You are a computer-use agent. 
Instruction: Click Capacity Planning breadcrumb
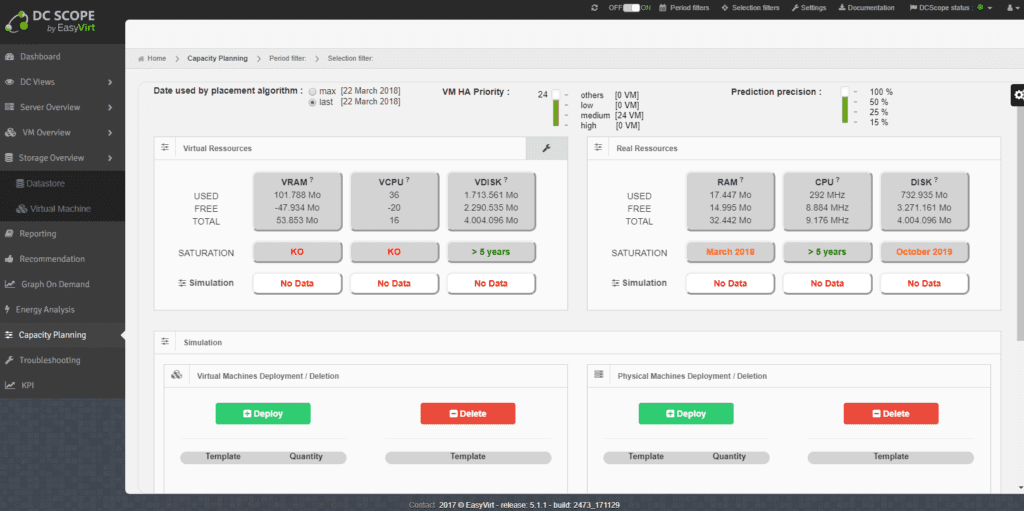(x=217, y=58)
